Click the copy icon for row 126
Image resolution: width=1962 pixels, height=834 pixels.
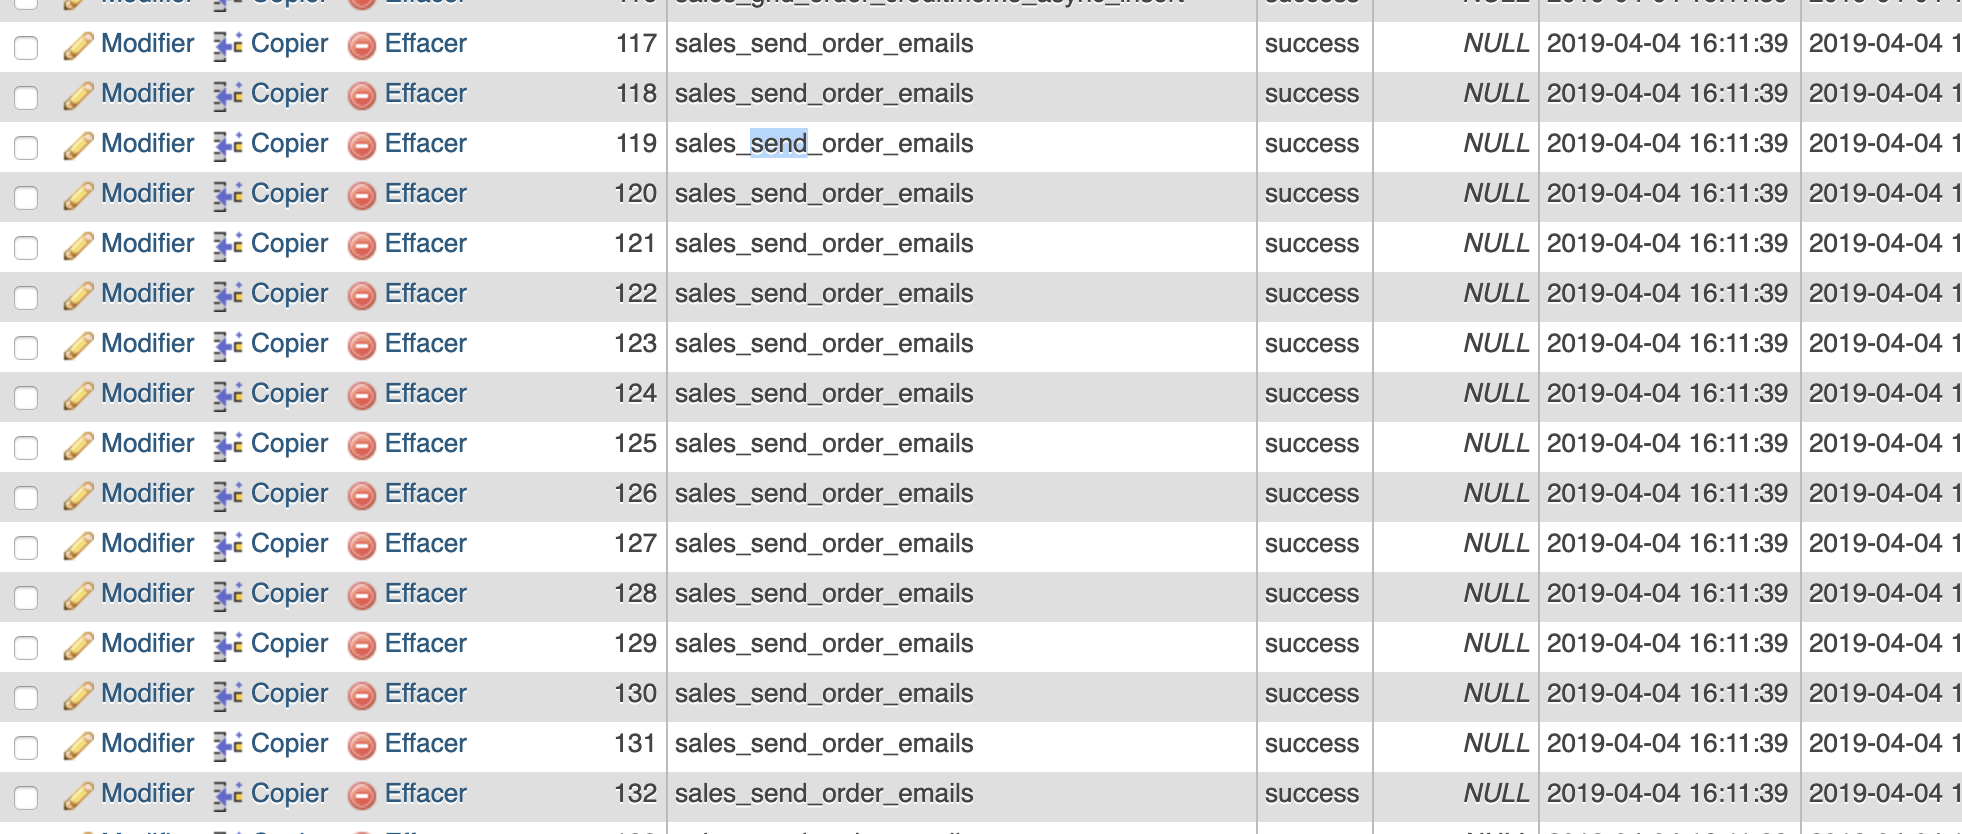click(x=228, y=496)
